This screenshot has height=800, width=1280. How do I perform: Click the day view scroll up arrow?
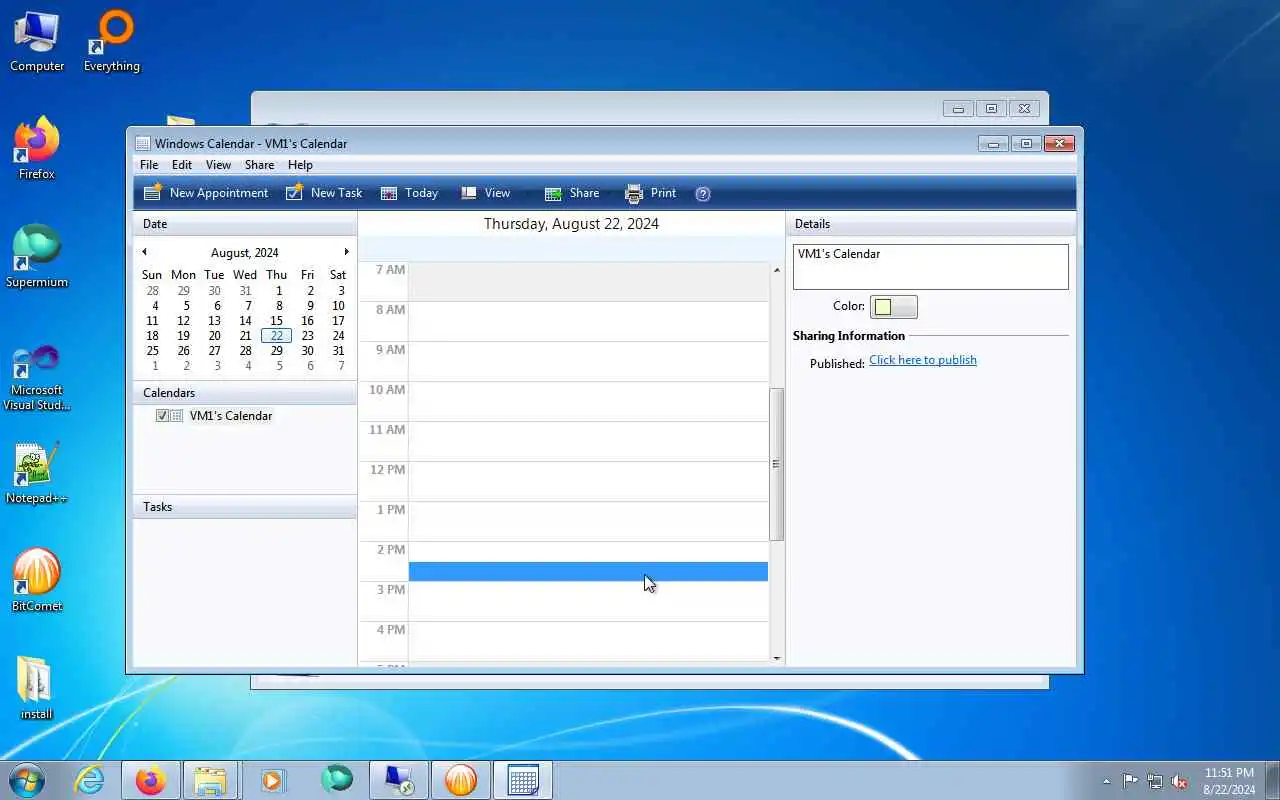(x=777, y=270)
